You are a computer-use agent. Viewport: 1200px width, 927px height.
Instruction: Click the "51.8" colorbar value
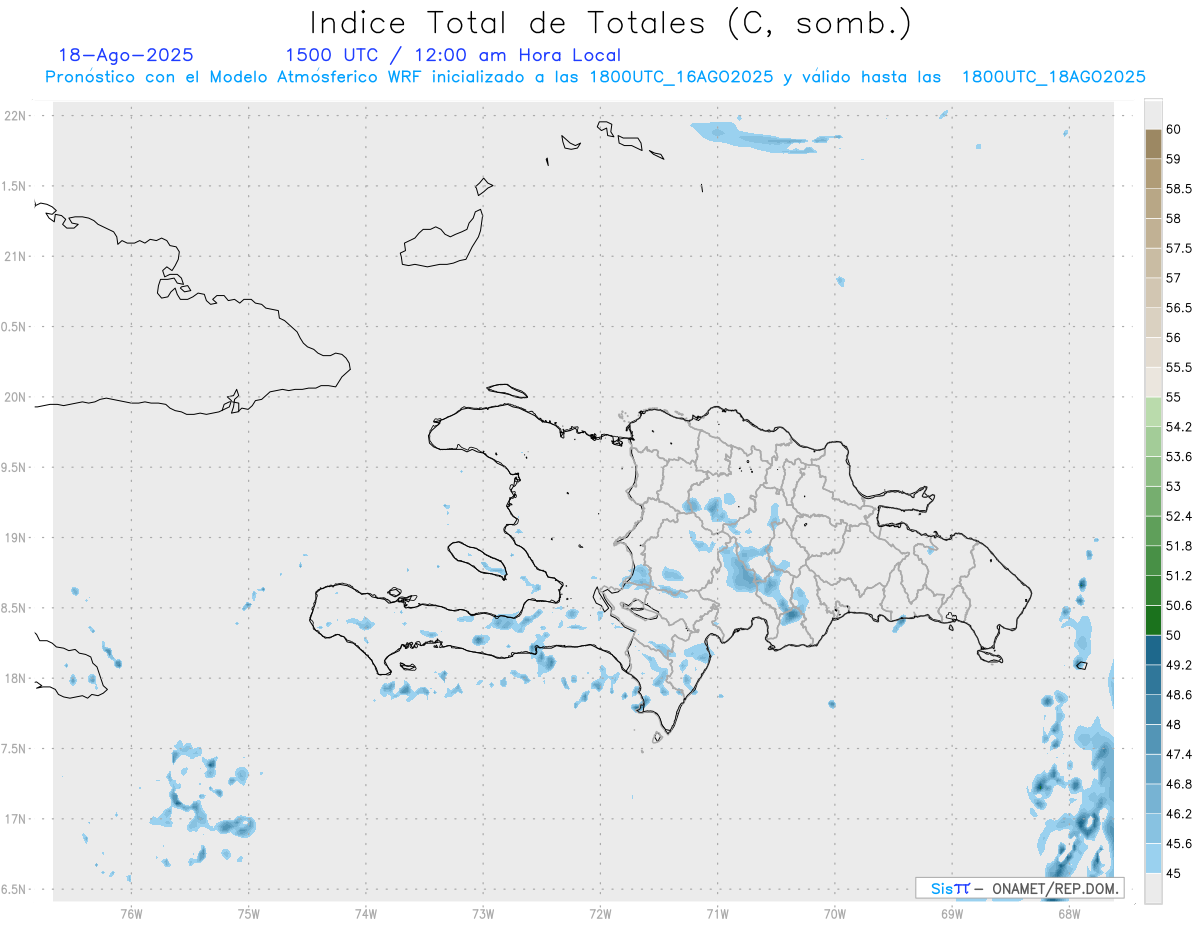pos(1179,546)
